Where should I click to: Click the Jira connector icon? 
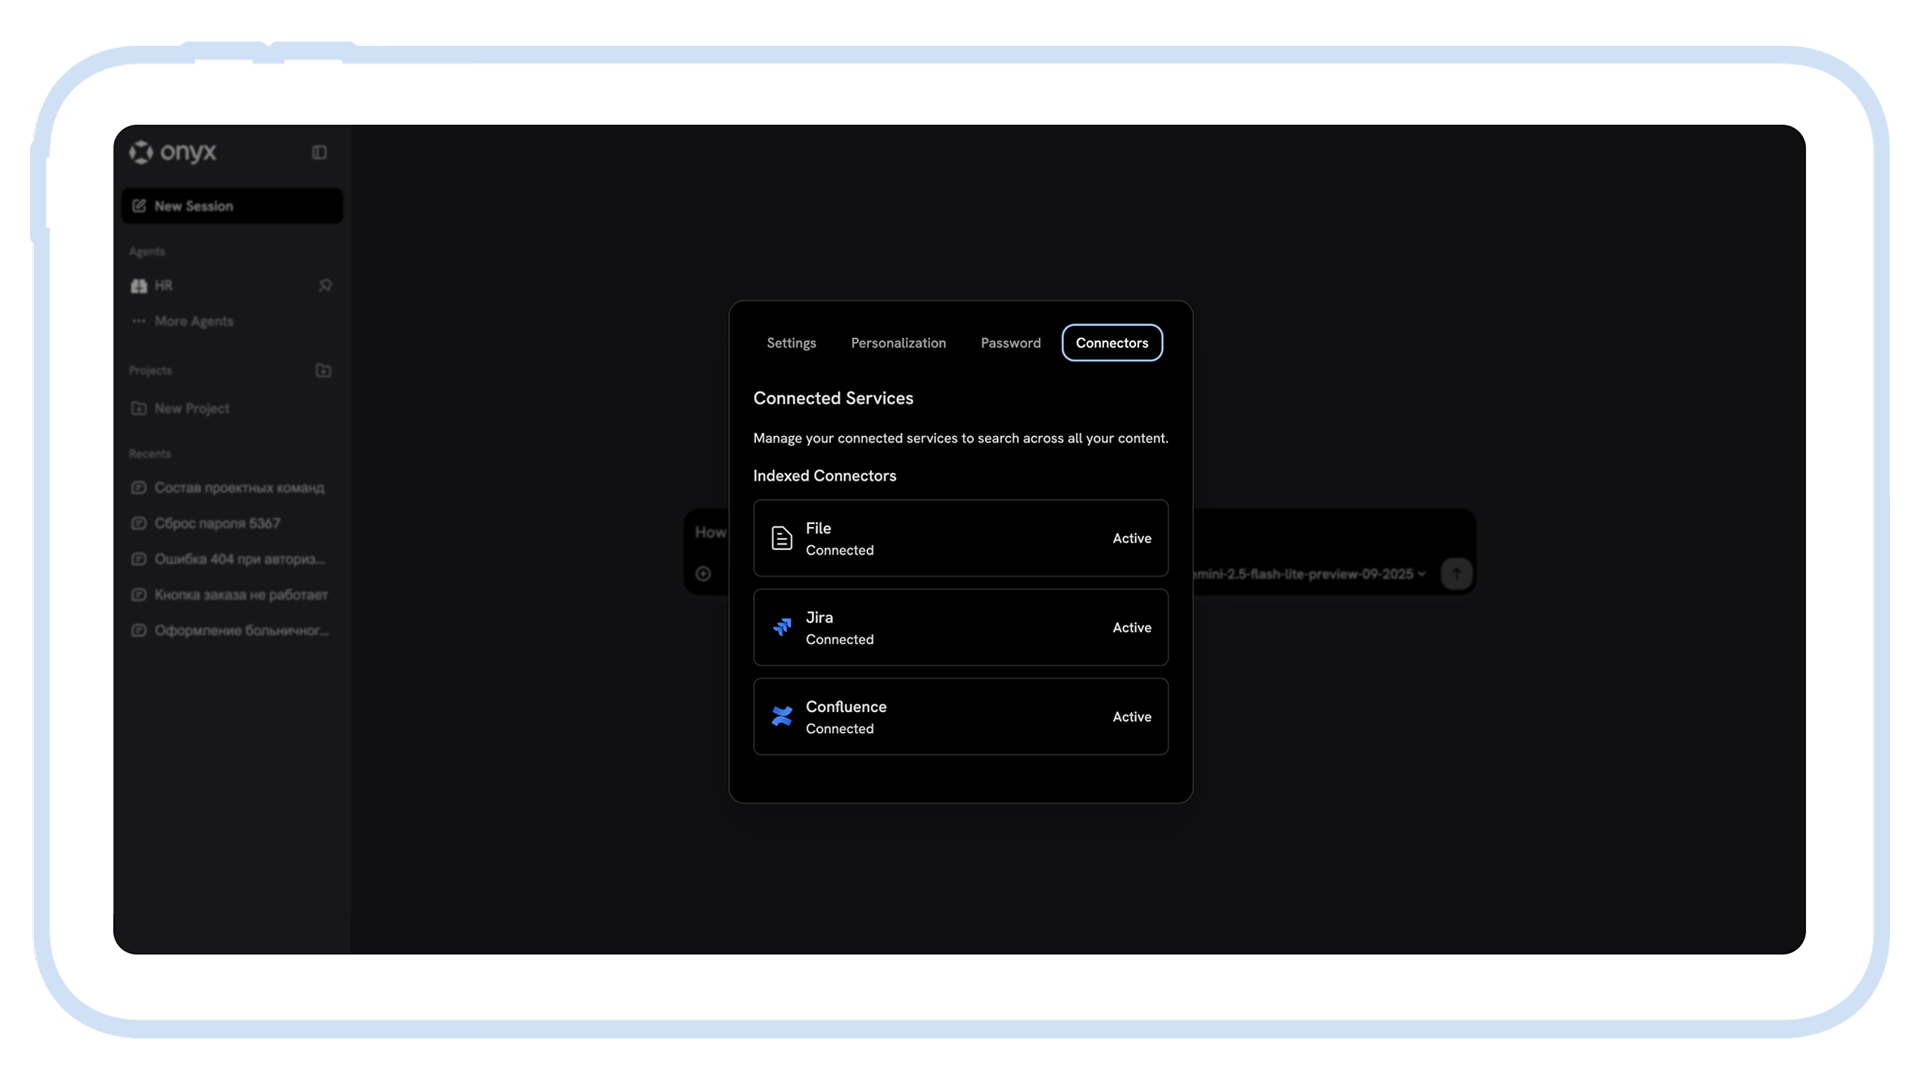point(782,628)
